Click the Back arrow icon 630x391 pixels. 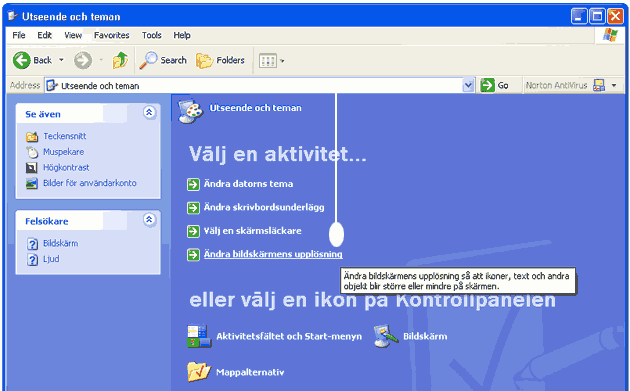[21, 60]
